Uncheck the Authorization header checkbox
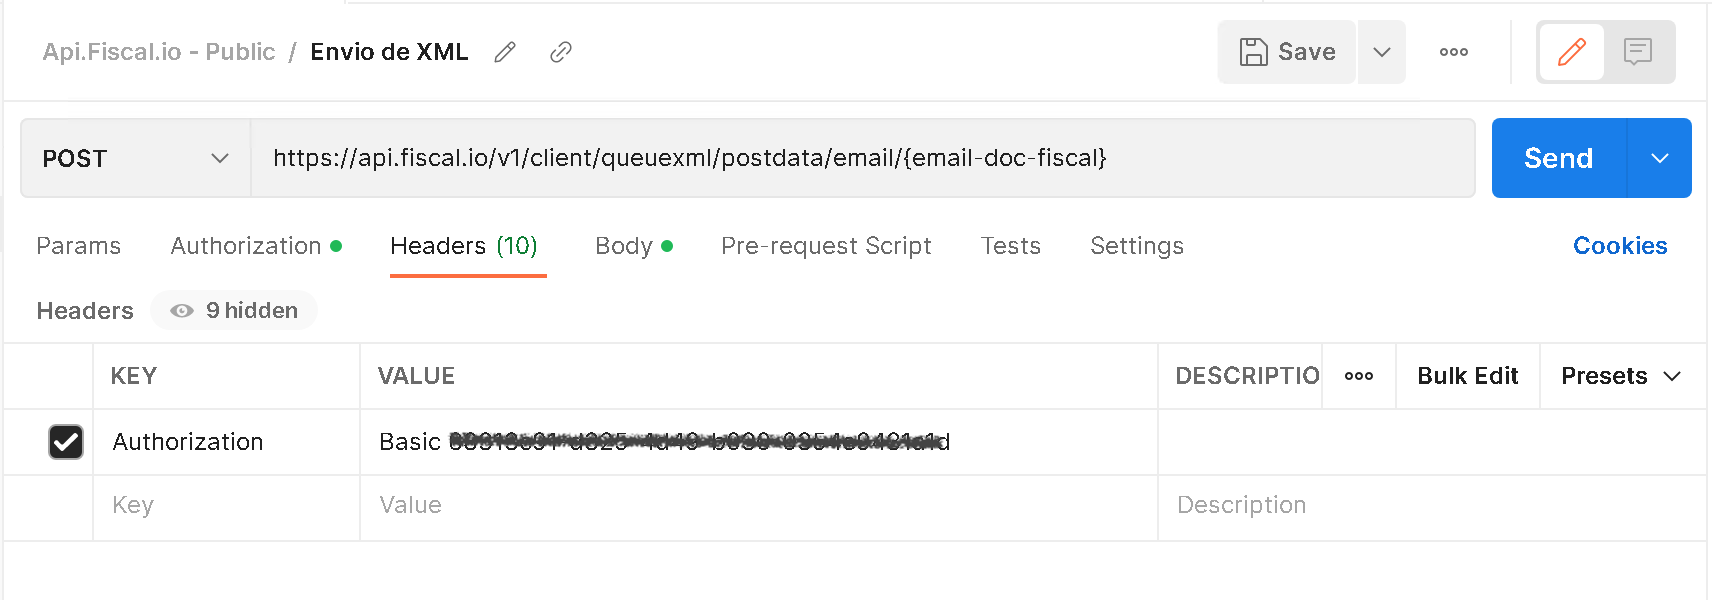Image resolution: width=1712 pixels, height=600 pixels. point(66,442)
